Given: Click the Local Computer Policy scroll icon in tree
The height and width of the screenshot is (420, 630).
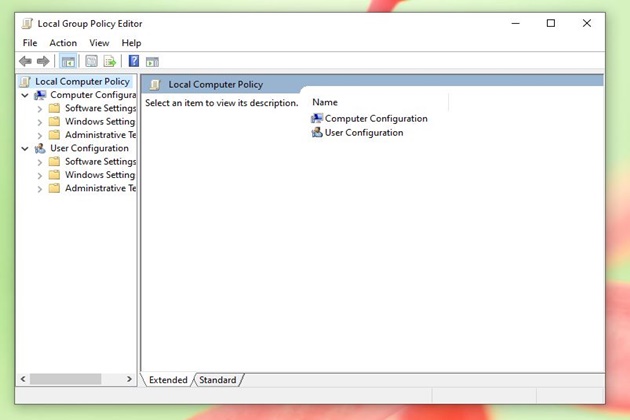Looking at the screenshot, I should tap(25, 82).
